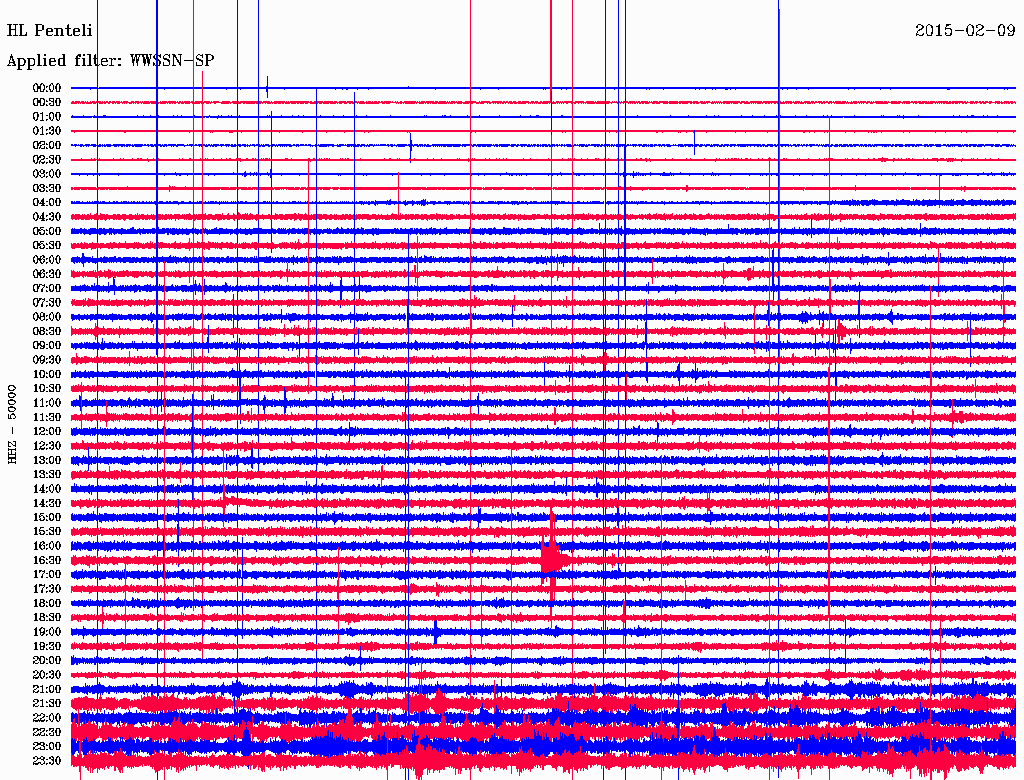Click the 11:30 time label
Viewport: 1024px width, 780px height.
click(46, 417)
